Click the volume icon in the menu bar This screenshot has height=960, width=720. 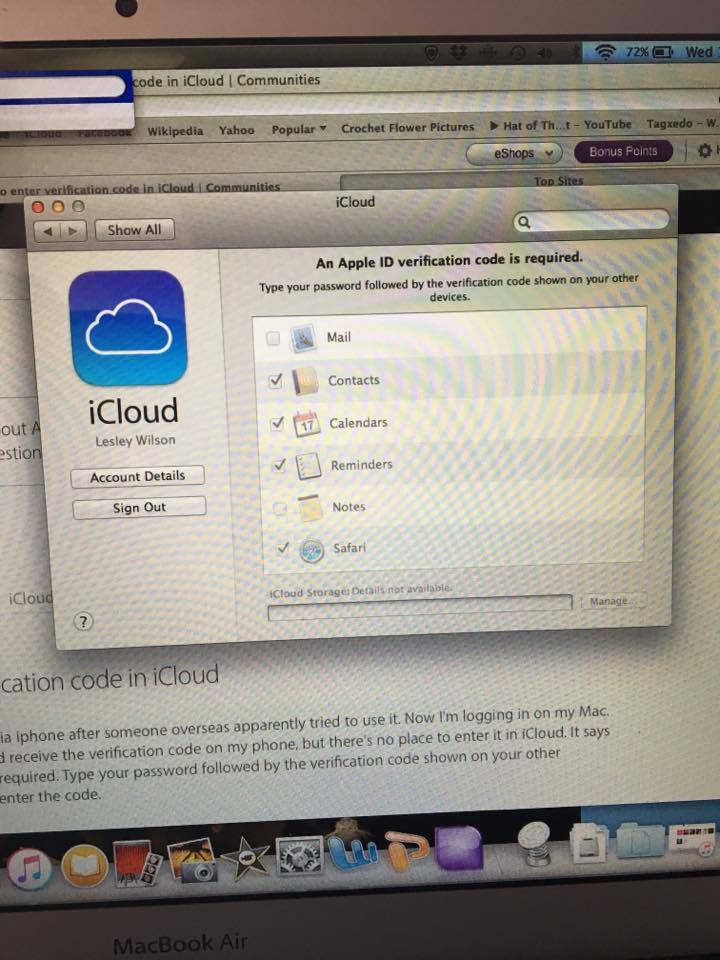pyautogui.click(x=544, y=53)
